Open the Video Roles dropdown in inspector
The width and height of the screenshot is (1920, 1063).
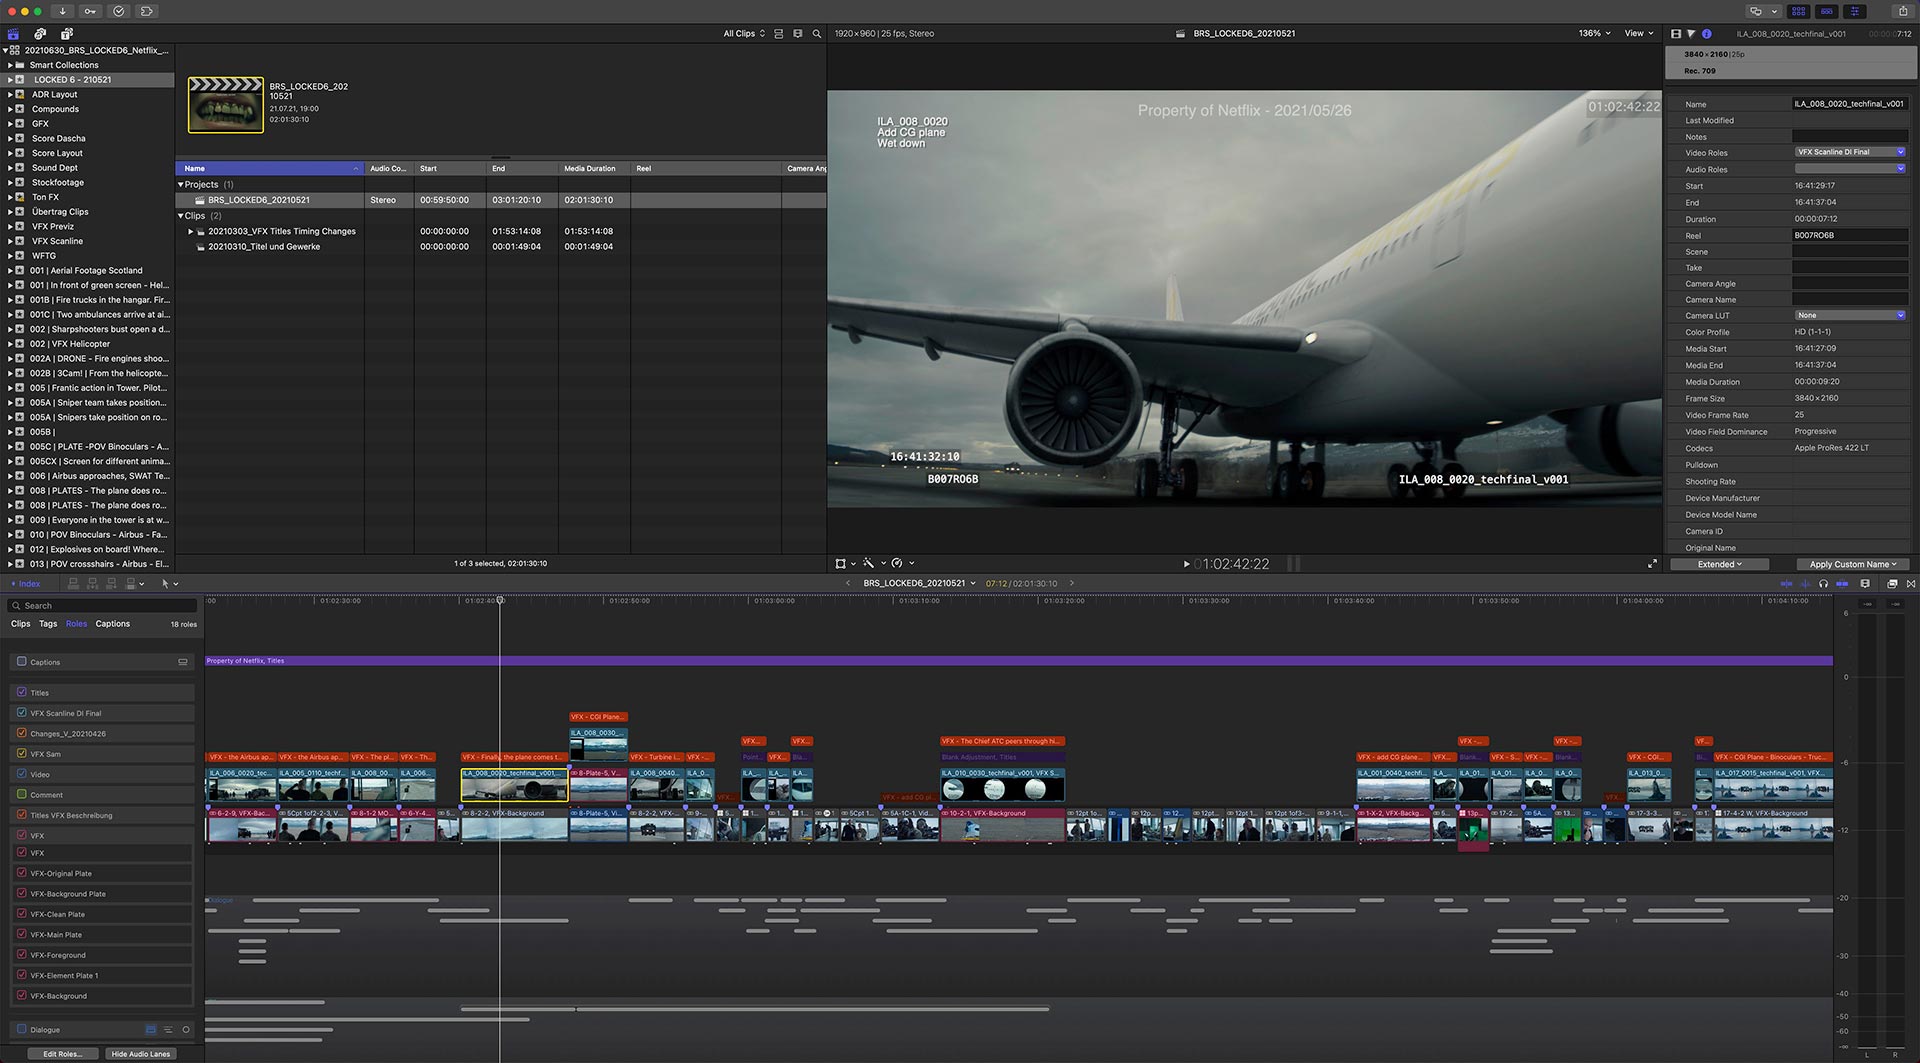[x=1850, y=152]
